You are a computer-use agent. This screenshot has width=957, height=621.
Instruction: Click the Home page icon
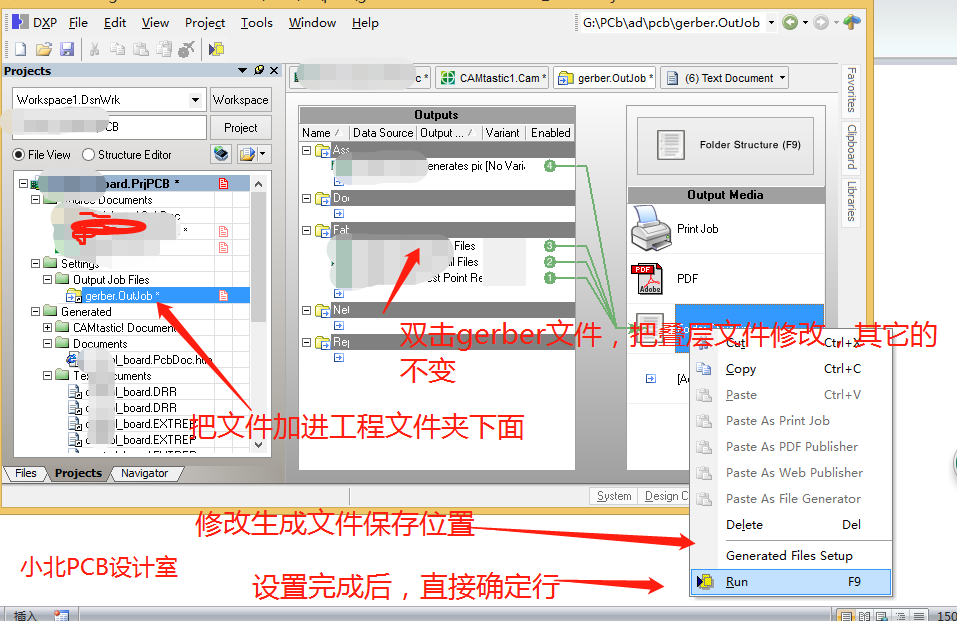coord(851,22)
